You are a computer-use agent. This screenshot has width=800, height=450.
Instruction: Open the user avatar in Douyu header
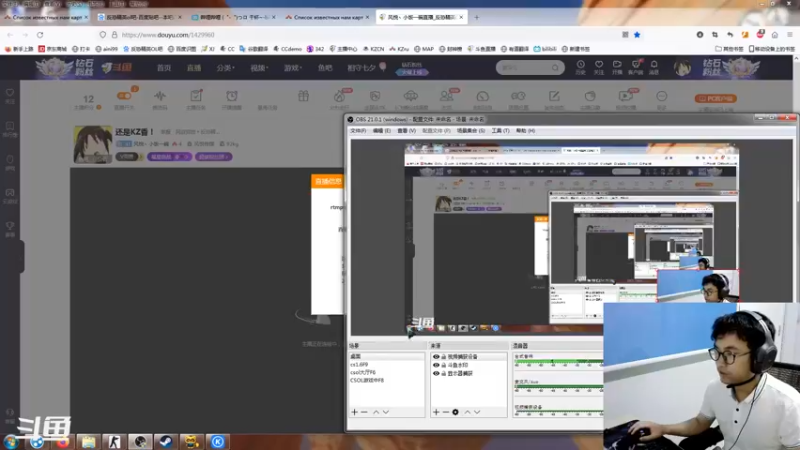(682, 67)
